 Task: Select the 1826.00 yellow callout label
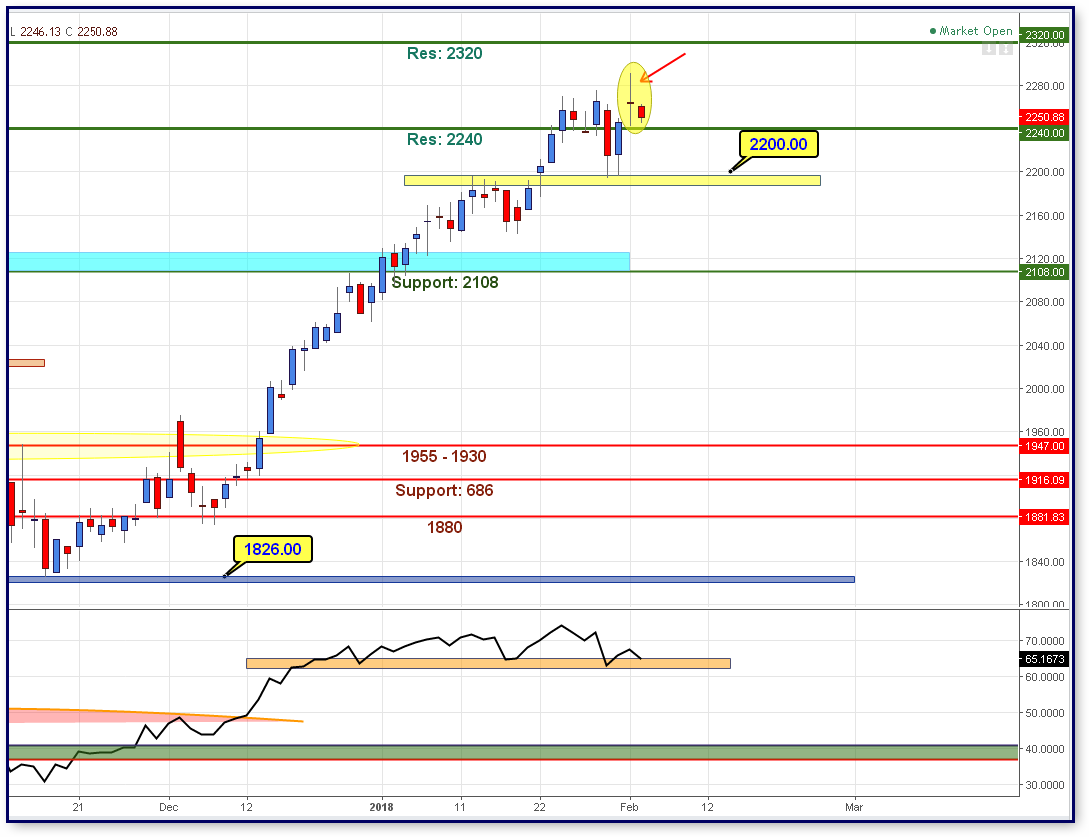point(273,549)
